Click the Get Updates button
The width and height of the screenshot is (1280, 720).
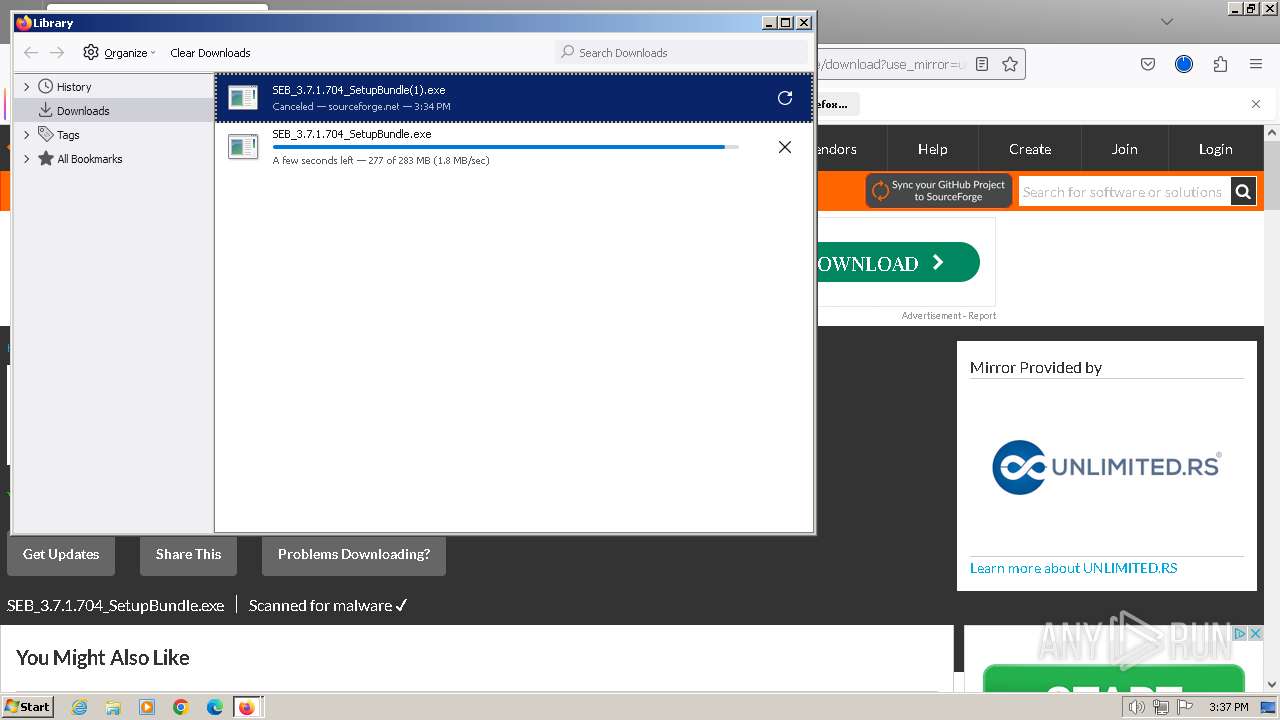(61, 555)
